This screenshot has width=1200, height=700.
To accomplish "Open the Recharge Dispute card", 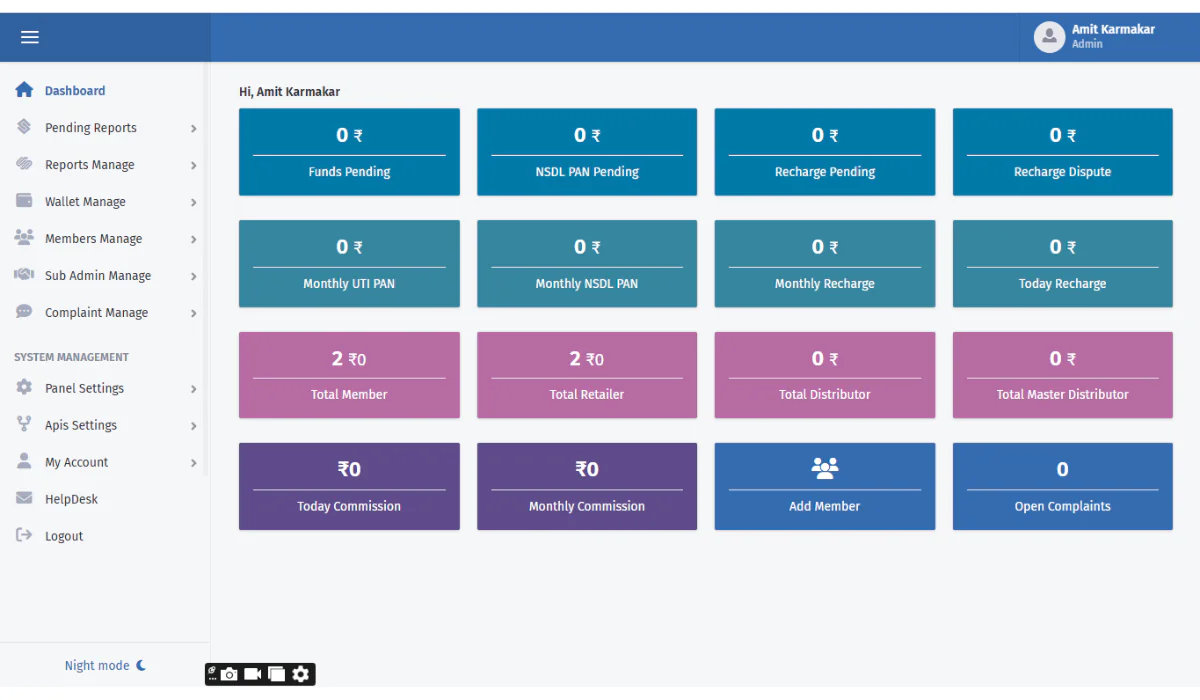I will click(x=1063, y=152).
